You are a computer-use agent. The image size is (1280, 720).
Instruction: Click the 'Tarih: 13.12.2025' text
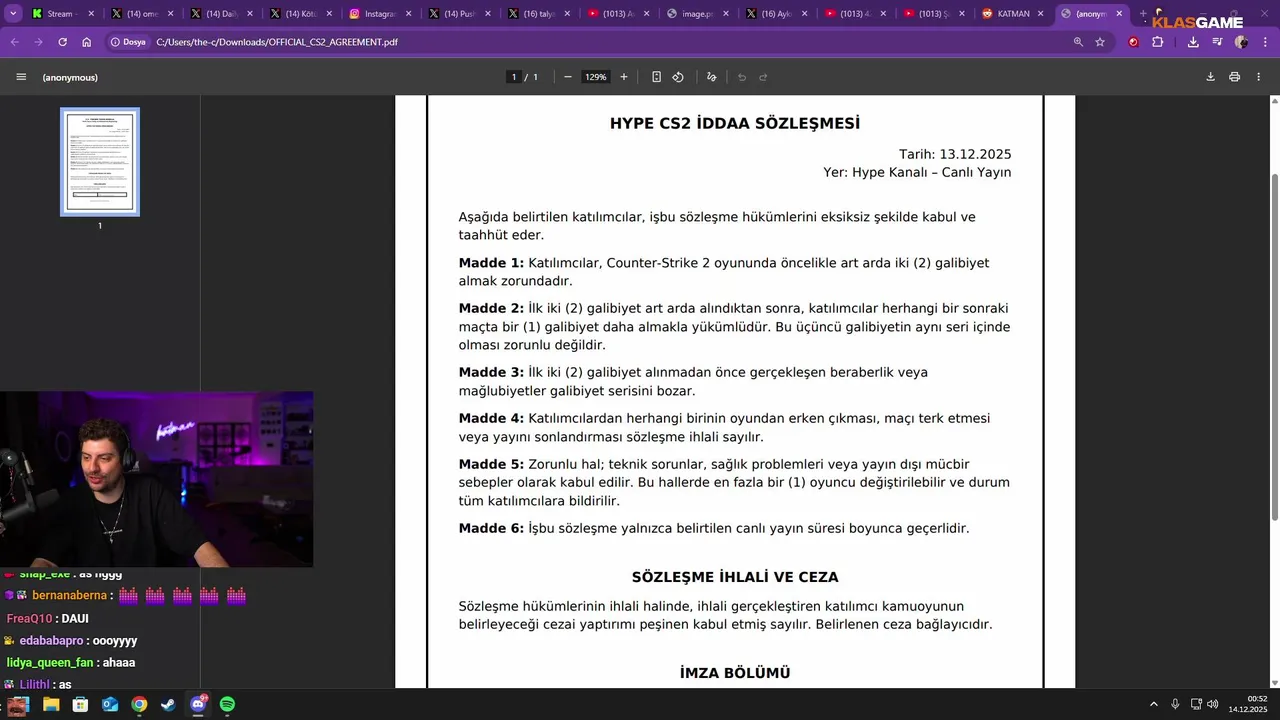point(955,154)
